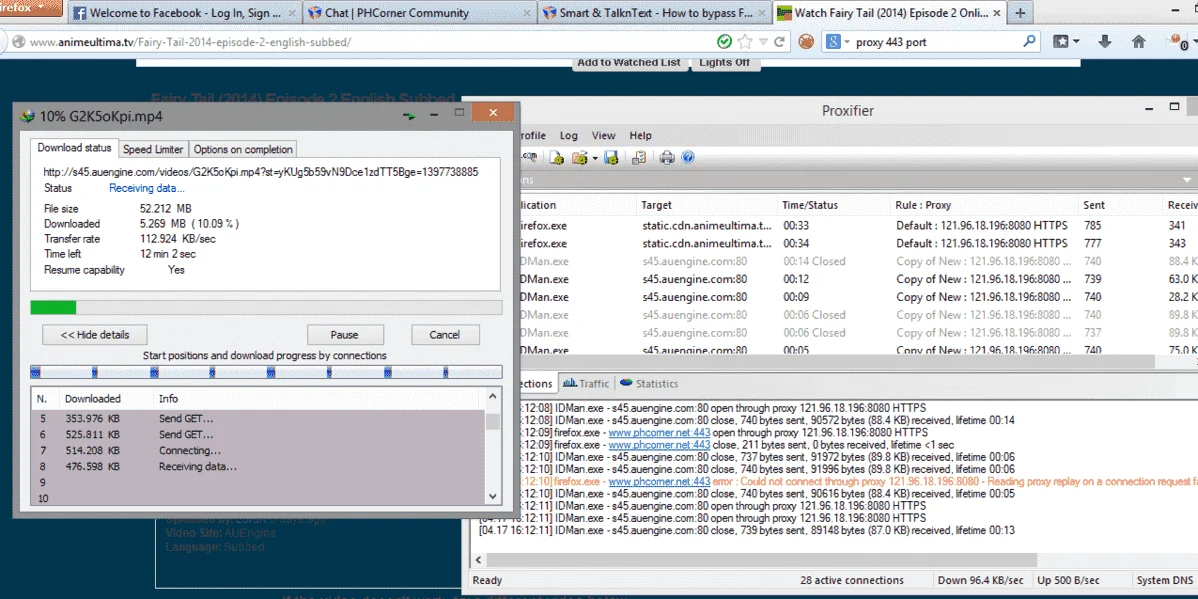
Task: Close the Smart & TalknText tab
Action: [x=762, y=13]
